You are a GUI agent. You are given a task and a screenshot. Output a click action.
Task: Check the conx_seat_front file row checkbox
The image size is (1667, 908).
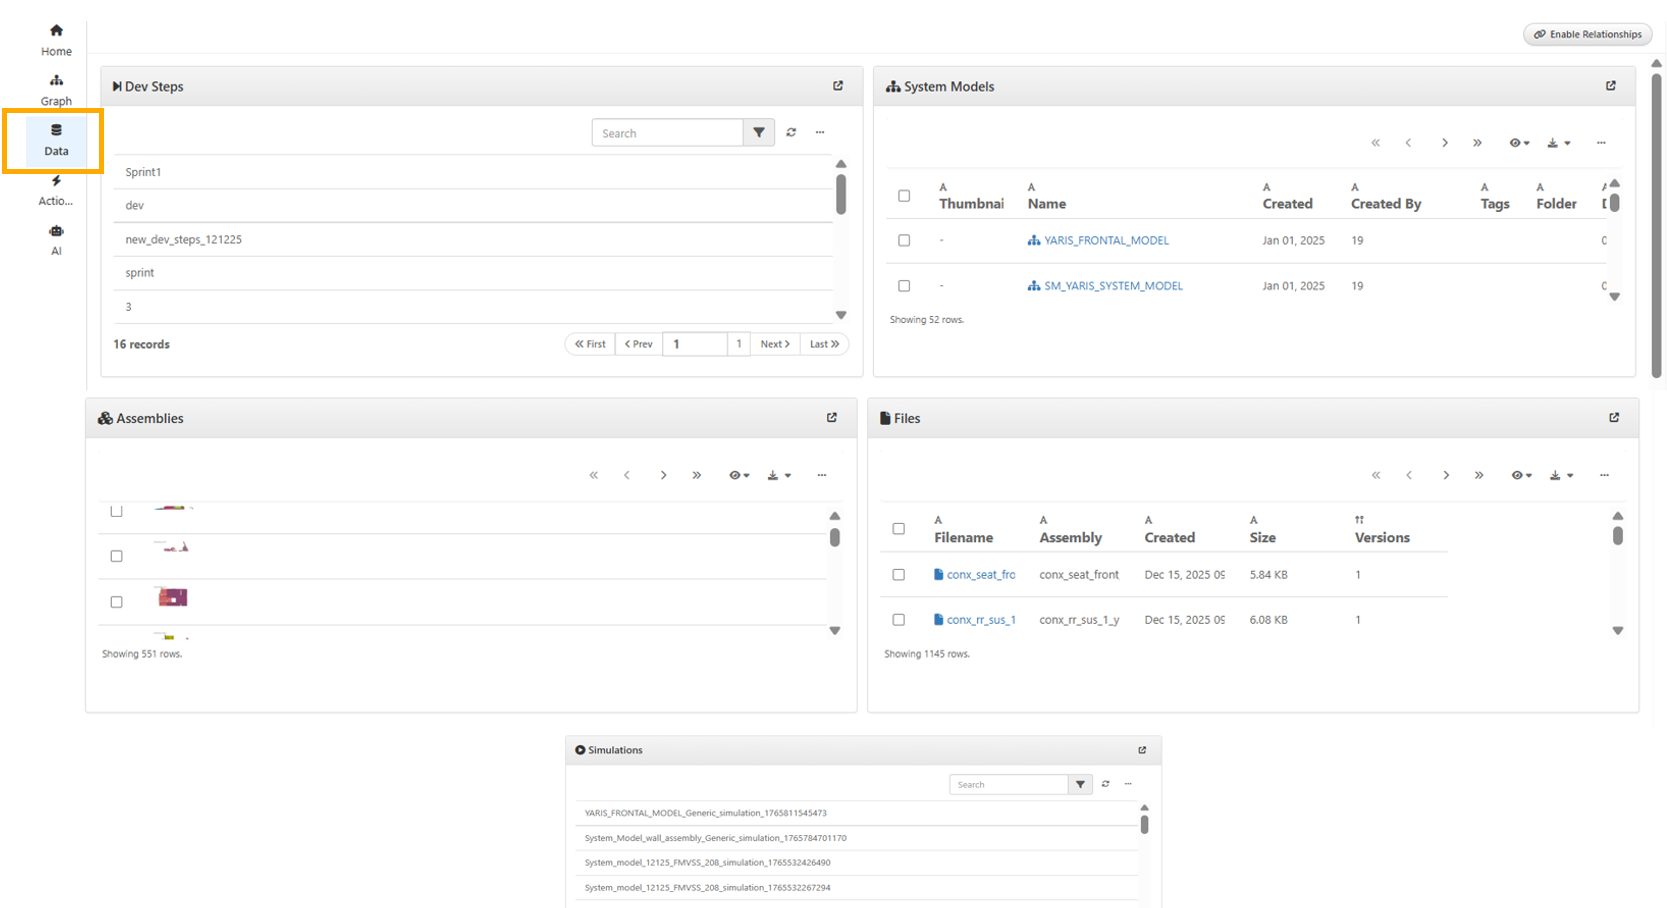coord(898,575)
